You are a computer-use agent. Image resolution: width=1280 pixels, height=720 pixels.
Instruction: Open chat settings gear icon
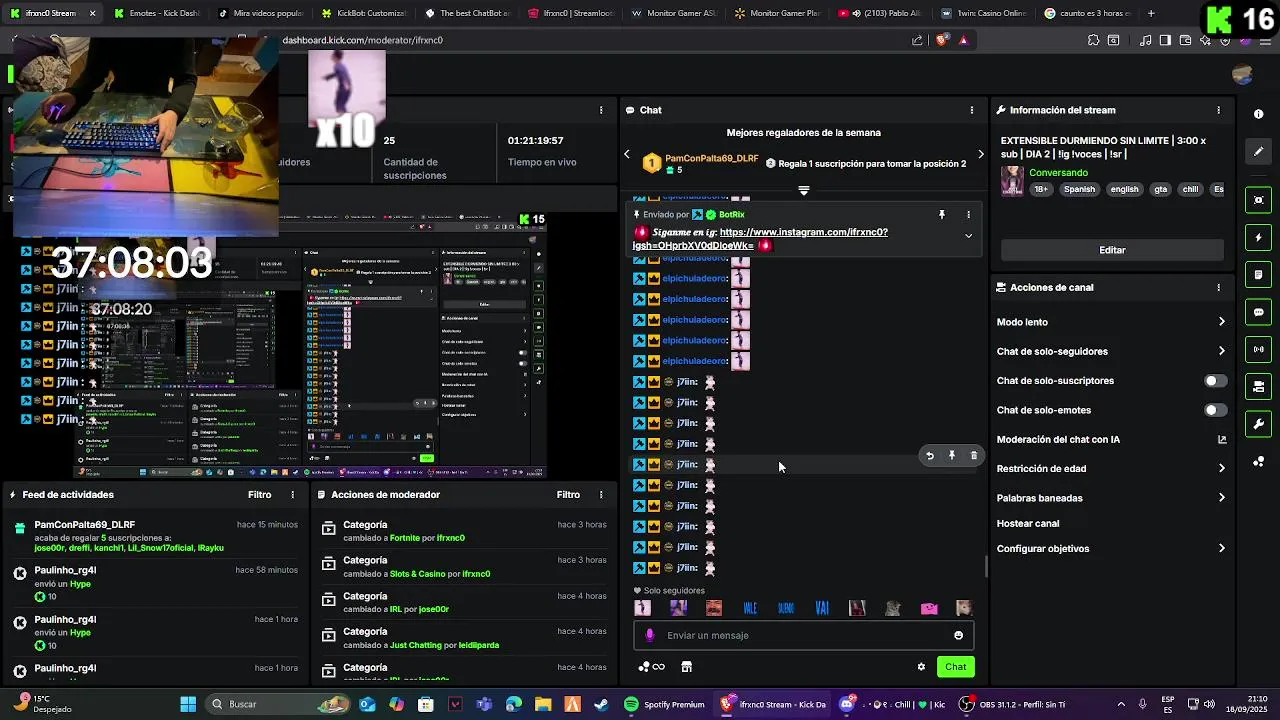[x=921, y=667]
